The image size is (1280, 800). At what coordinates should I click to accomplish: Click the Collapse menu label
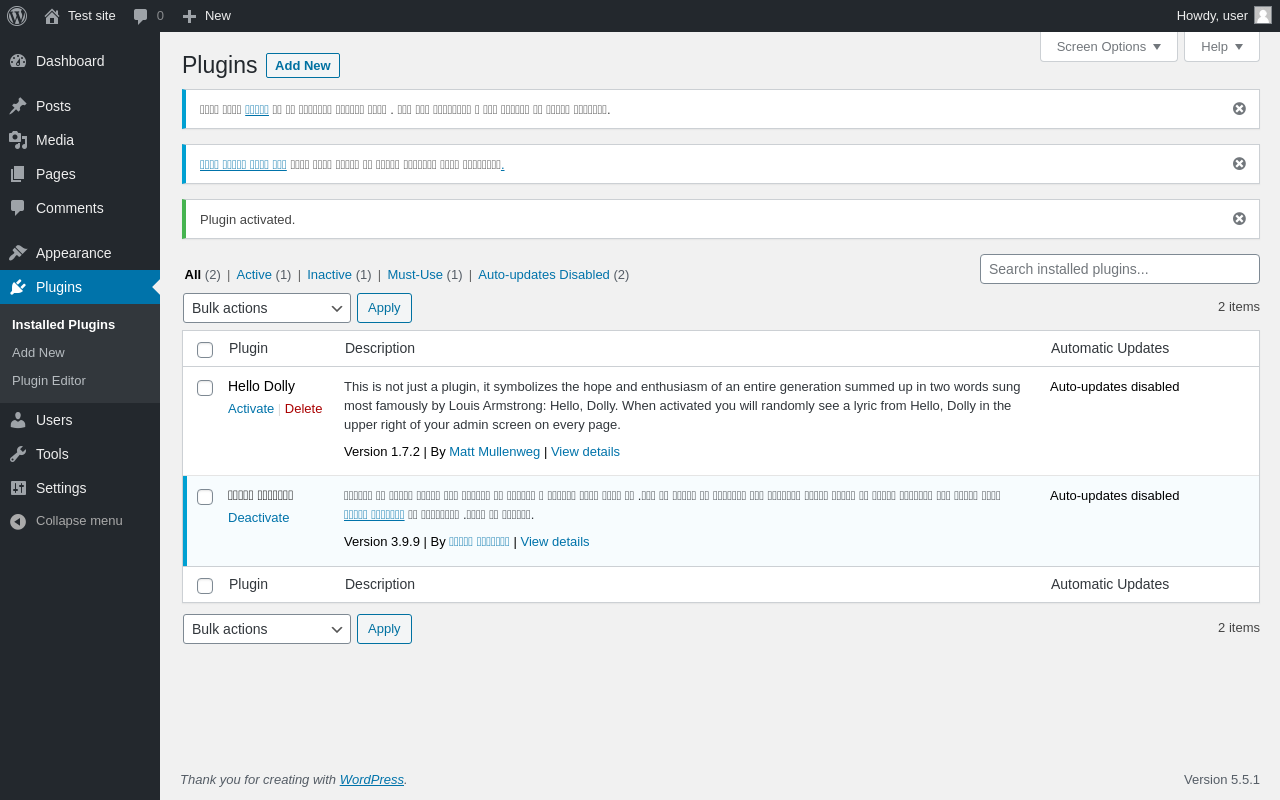pyautogui.click(x=79, y=520)
